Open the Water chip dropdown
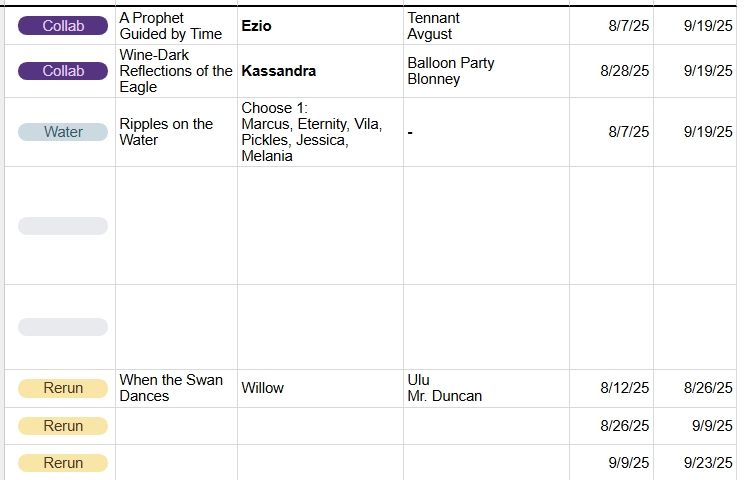746x480 pixels. pyautogui.click(x=62, y=132)
